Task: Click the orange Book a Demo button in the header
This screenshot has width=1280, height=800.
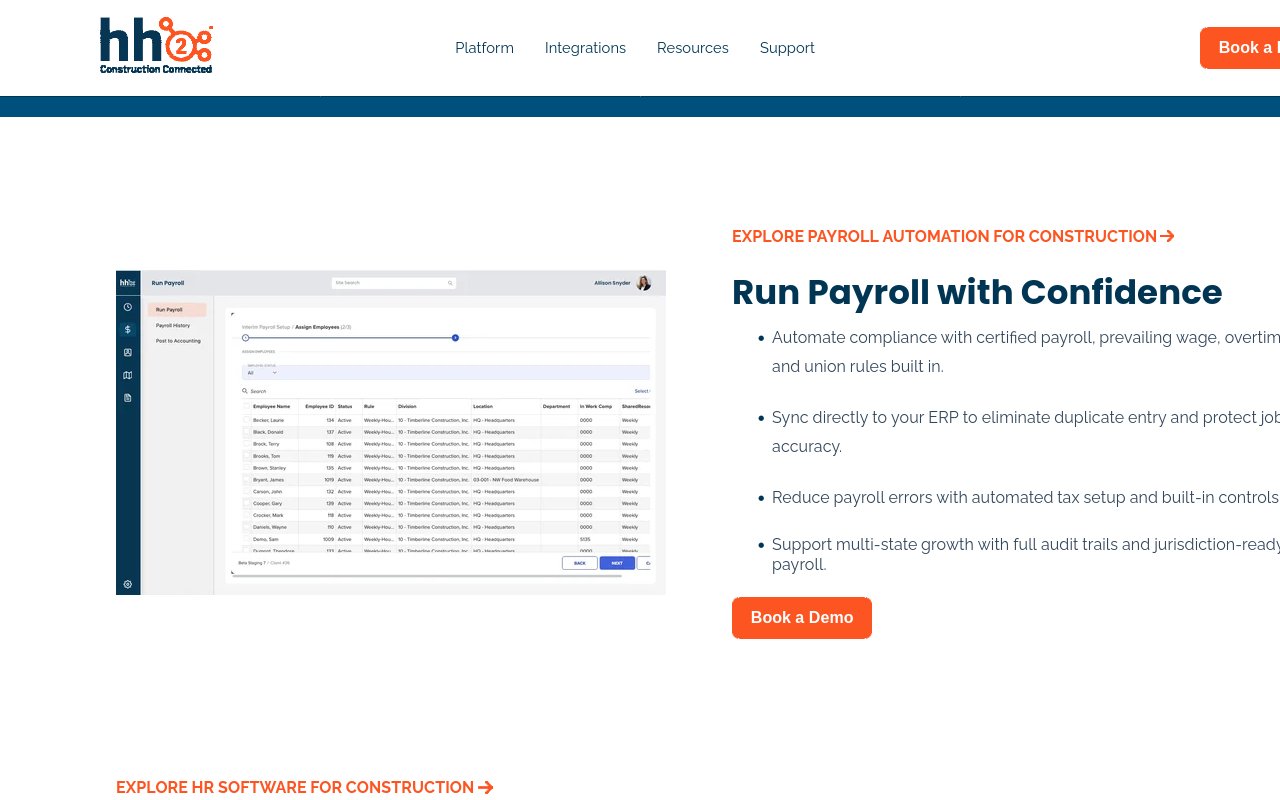Action: pos(1240,48)
